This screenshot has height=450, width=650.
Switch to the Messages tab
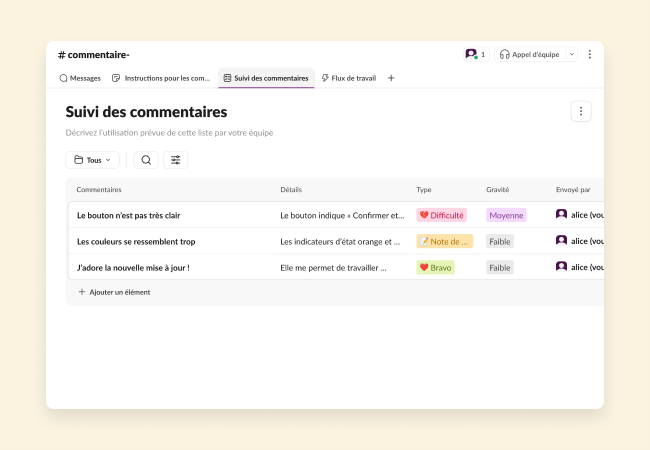coord(80,78)
